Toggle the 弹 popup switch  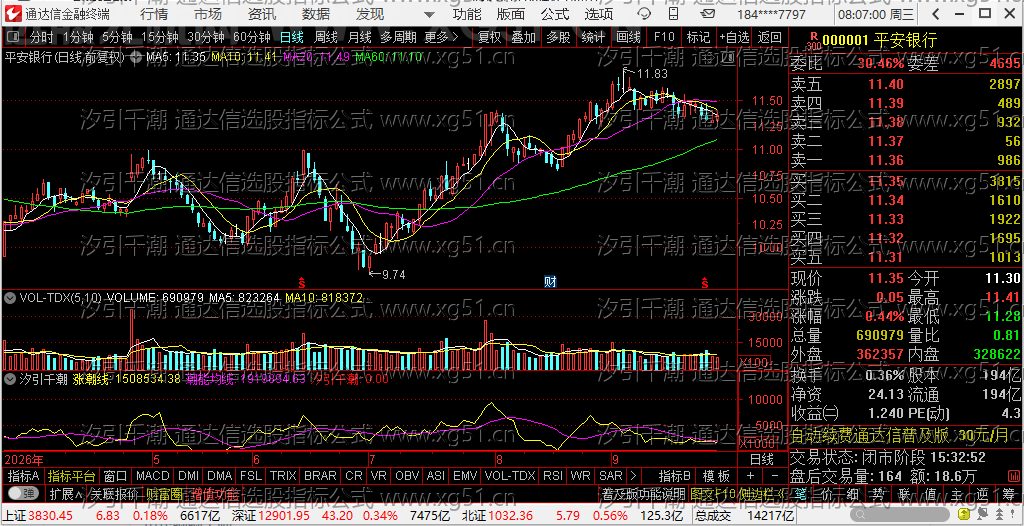24,493
